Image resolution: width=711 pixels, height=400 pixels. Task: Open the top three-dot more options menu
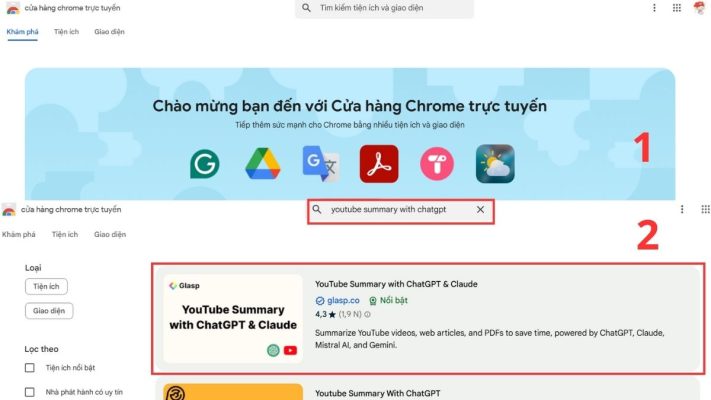coord(654,8)
